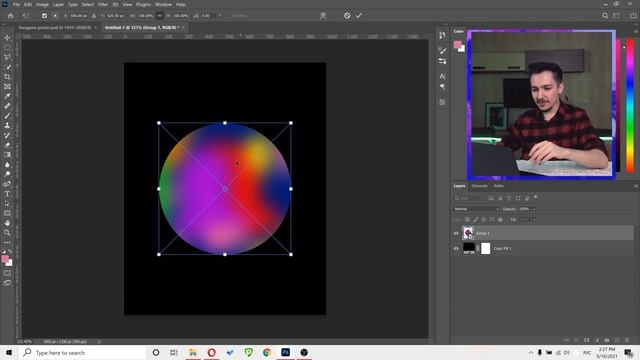This screenshot has width=640, height=360.
Task: Open Photoshop from the Windows taskbar
Action: pyautogui.click(x=285, y=352)
